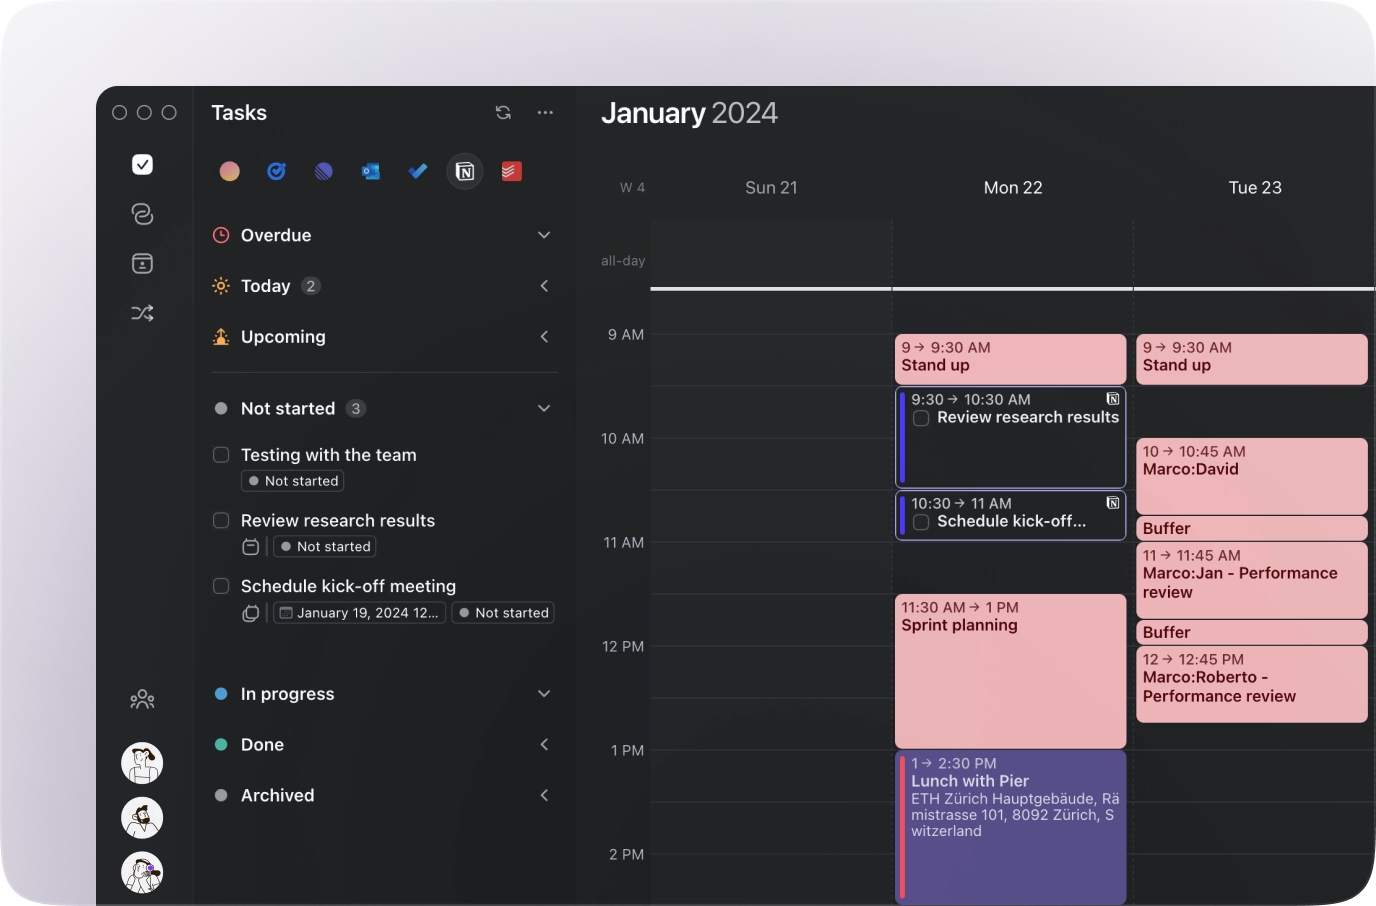1376x906 pixels.
Task: Select the Todoist integration icon
Action: pos(511,172)
